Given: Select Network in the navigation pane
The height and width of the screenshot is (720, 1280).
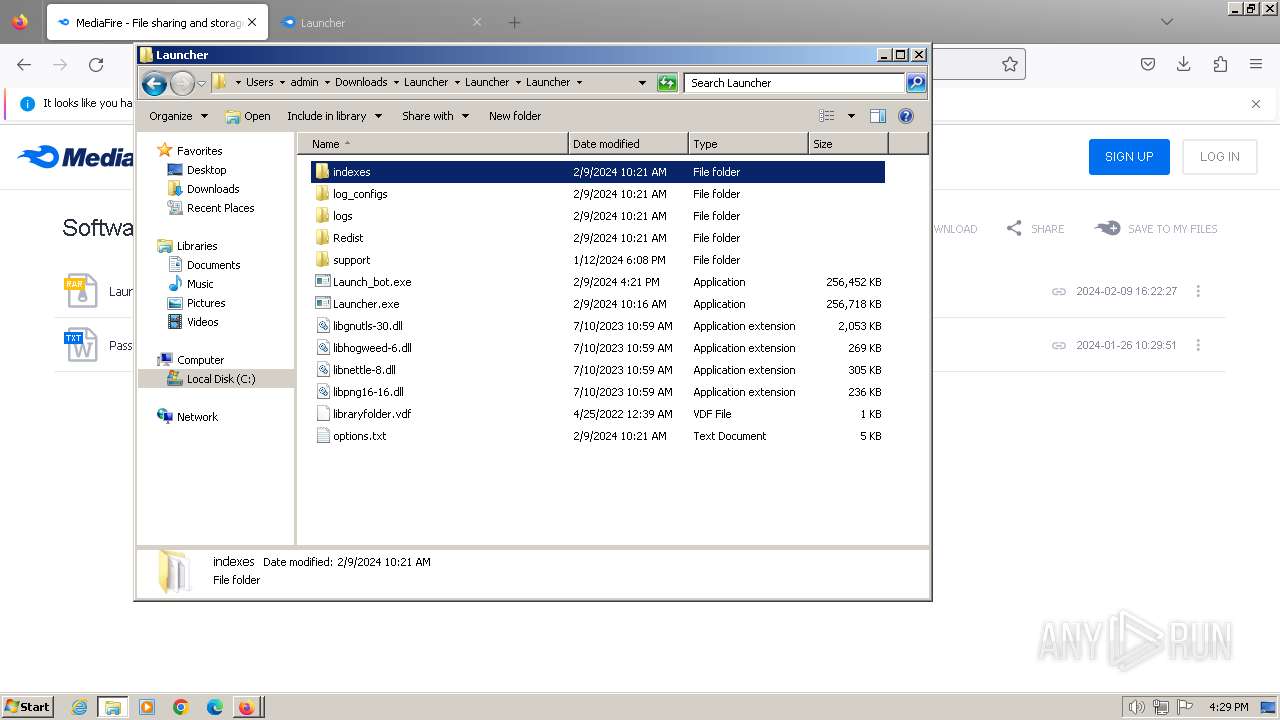Looking at the screenshot, I should point(197,417).
